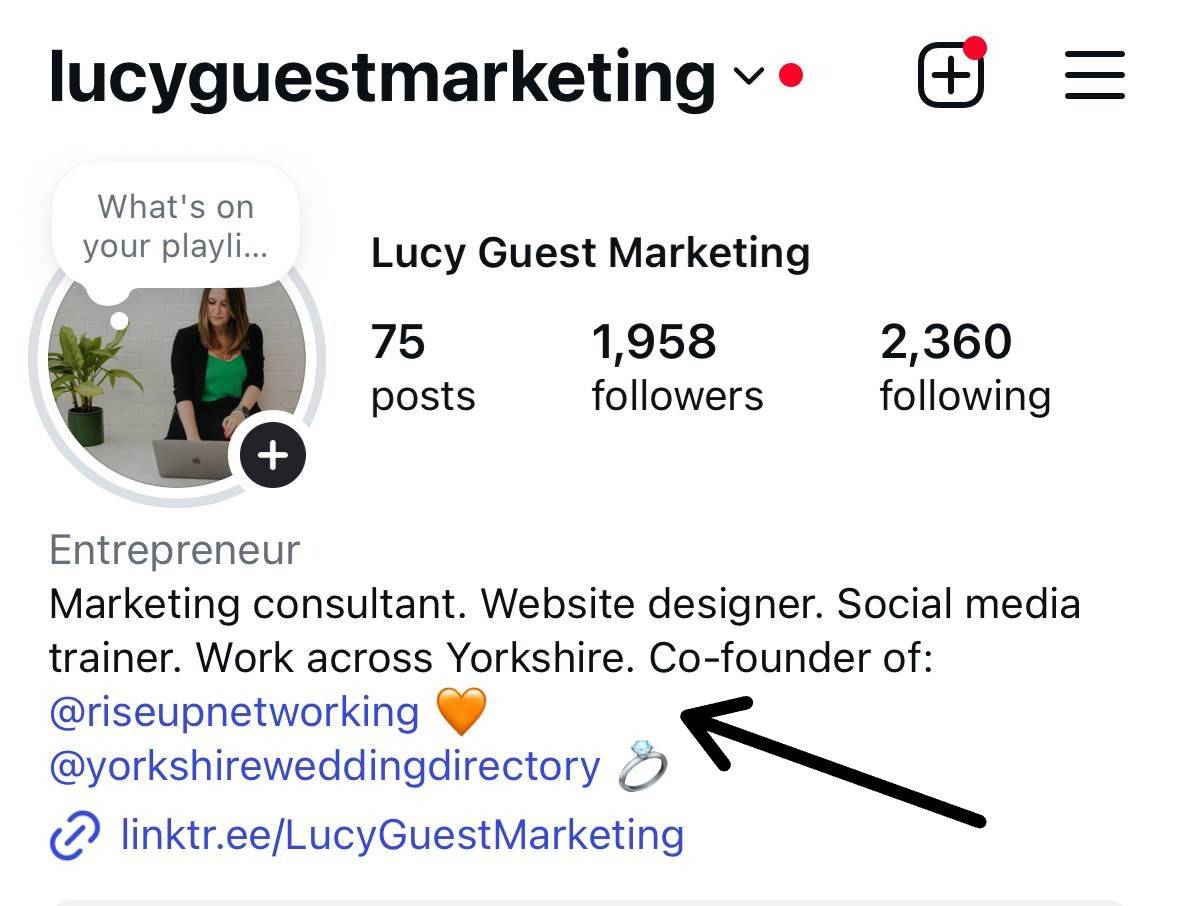The image size is (1179, 906).
Task: Tap the Entrepreneur category label
Action: click(x=174, y=550)
